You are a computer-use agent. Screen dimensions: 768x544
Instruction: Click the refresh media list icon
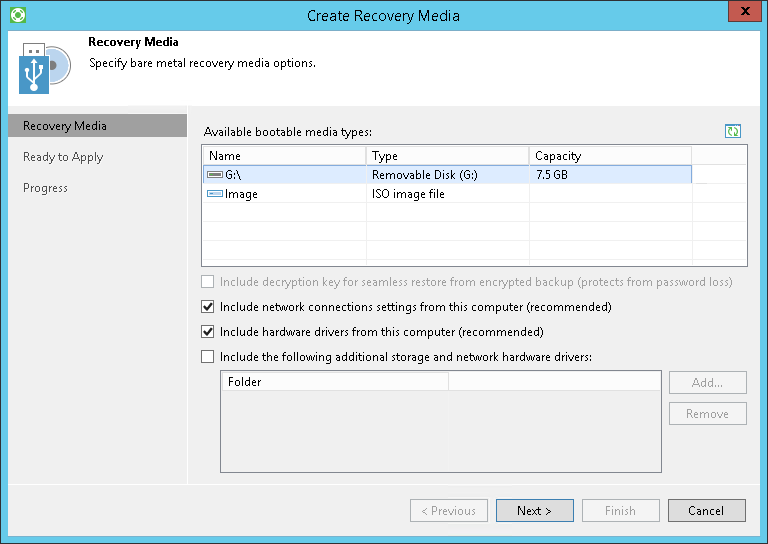point(733,131)
